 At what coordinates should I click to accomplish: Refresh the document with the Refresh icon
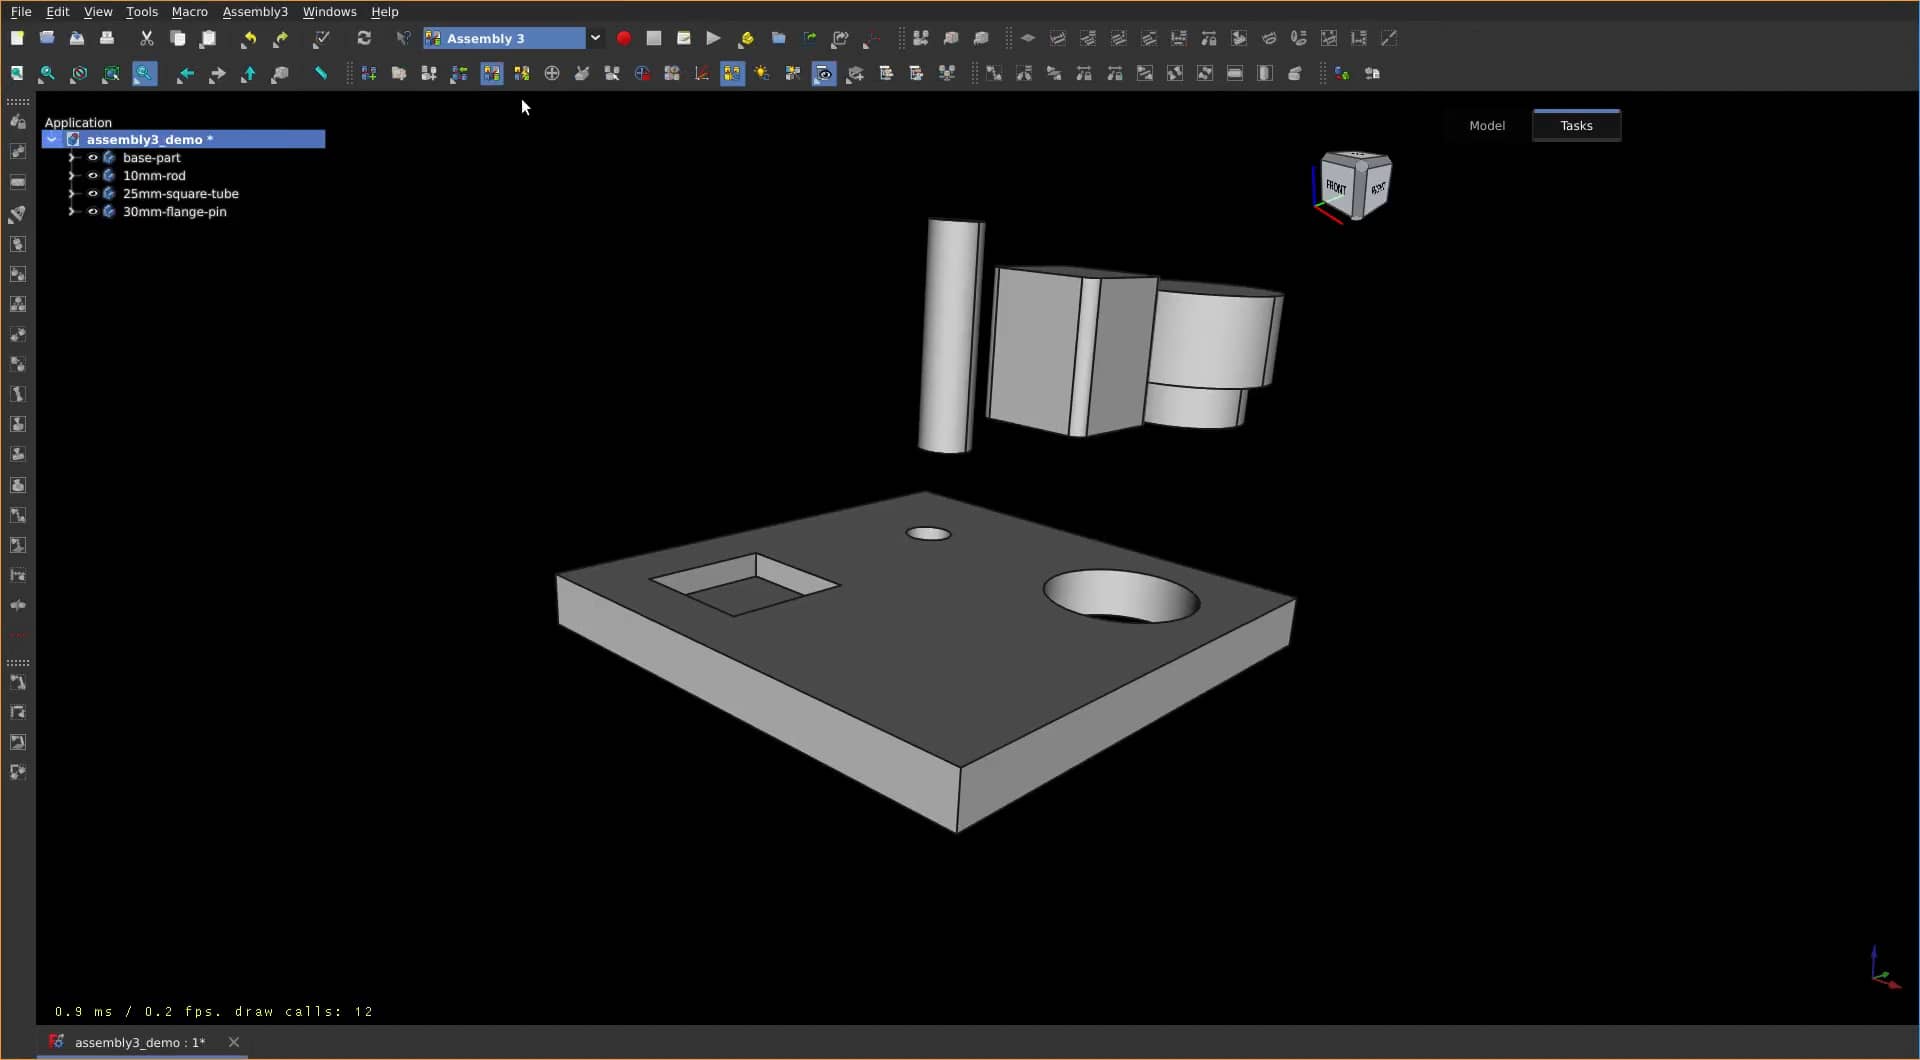[365, 38]
